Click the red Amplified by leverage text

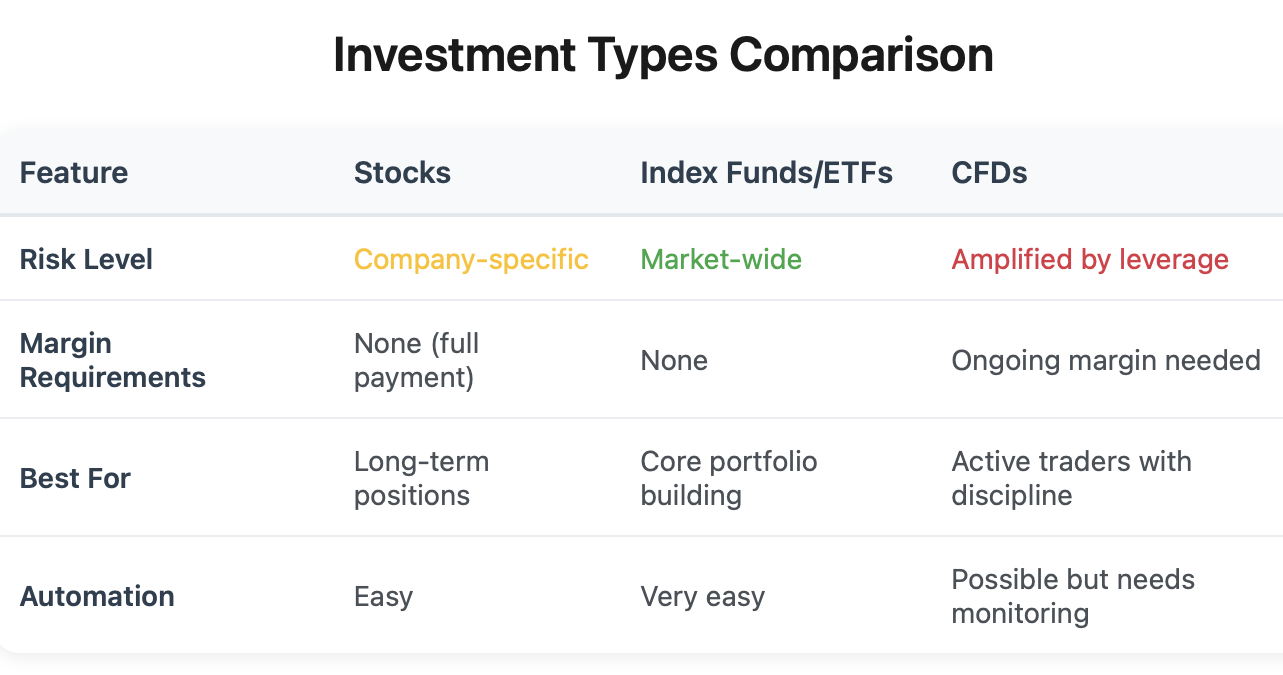1090,260
